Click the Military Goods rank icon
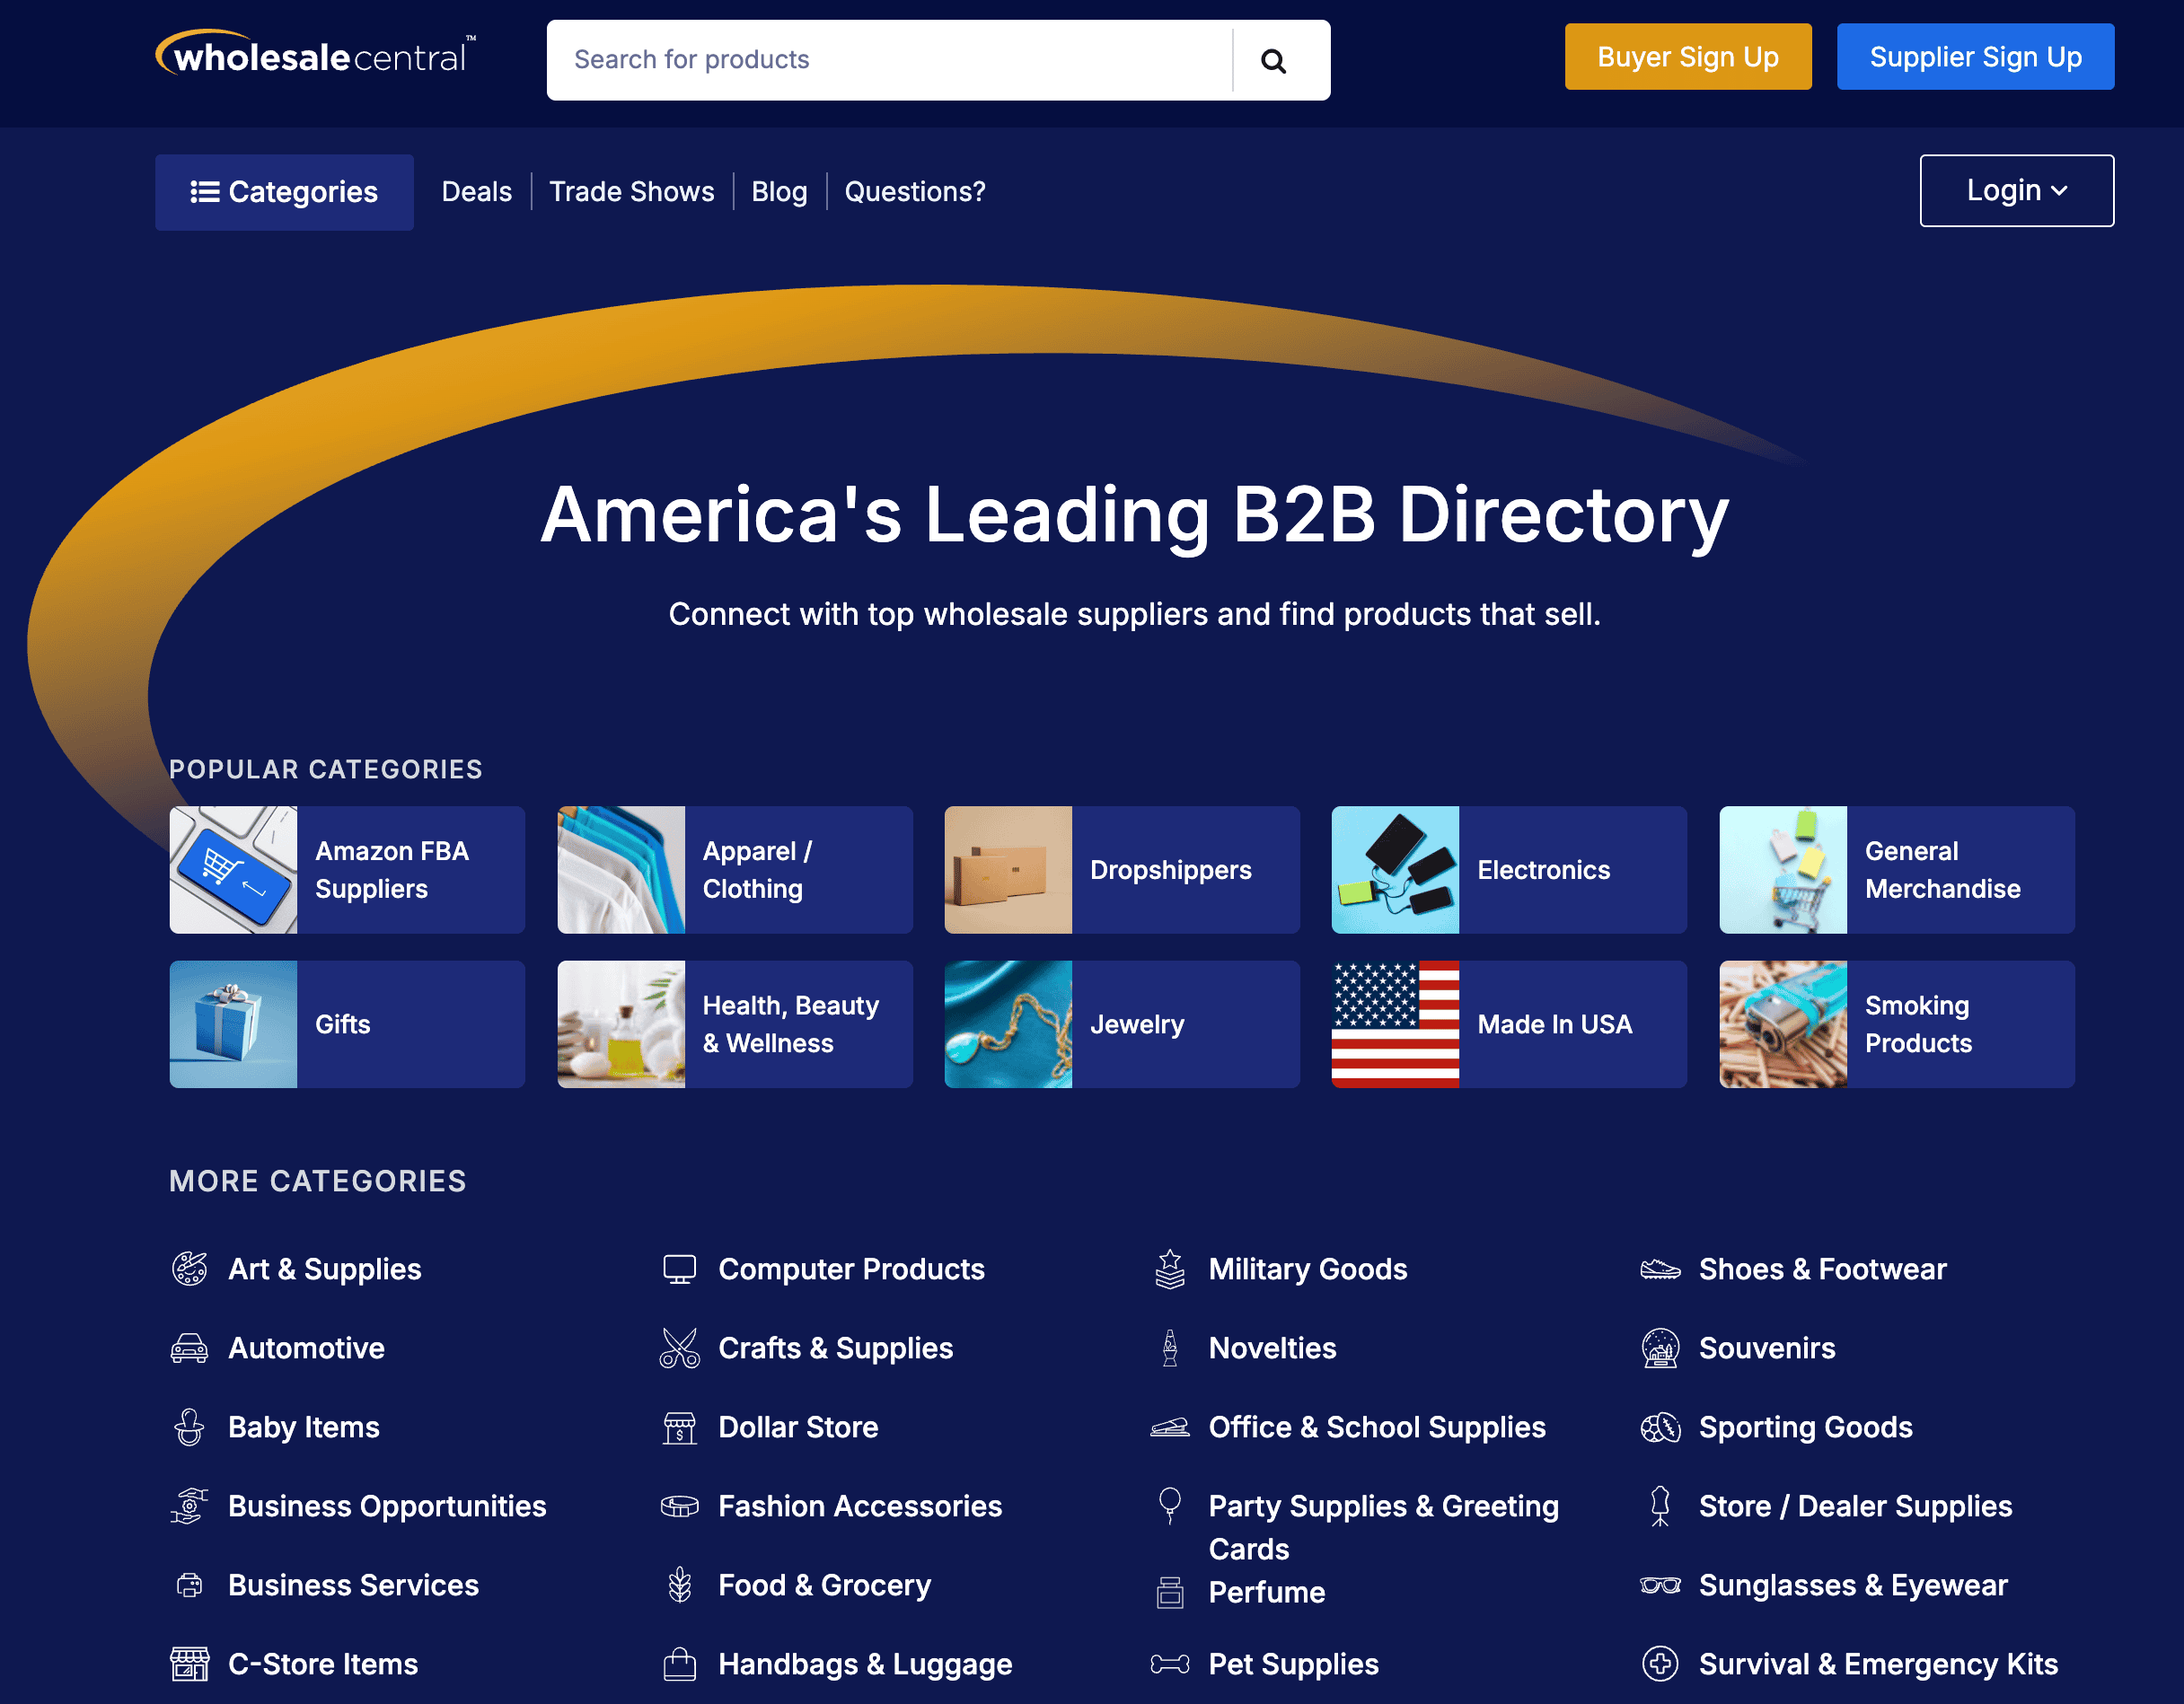Viewport: 2184px width, 1704px height. (1169, 1269)
